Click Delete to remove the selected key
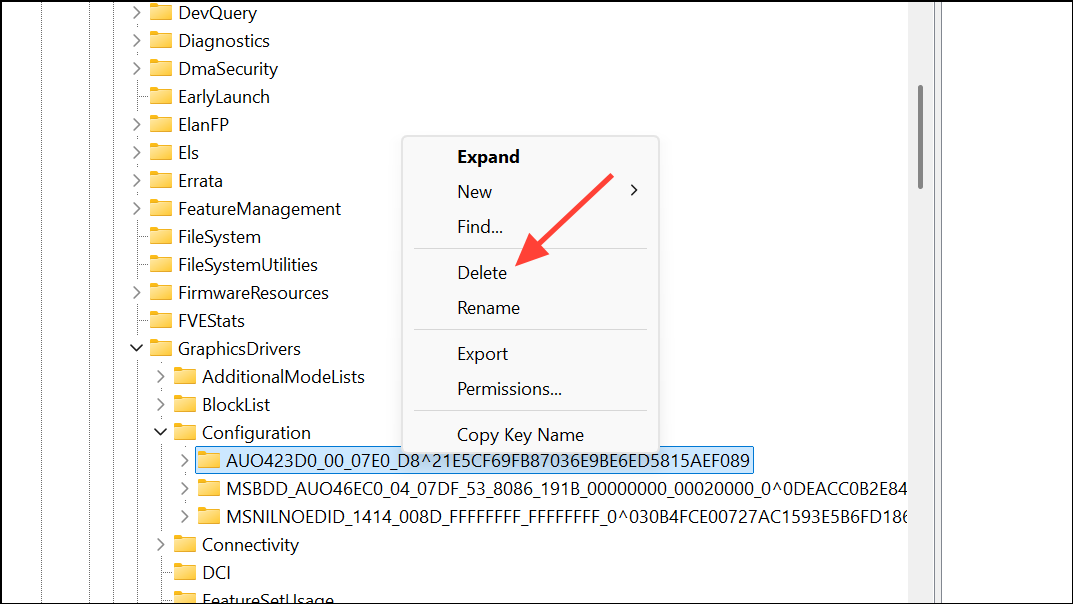The height and width of the screenshot is (604, 1073). (482, 272)
